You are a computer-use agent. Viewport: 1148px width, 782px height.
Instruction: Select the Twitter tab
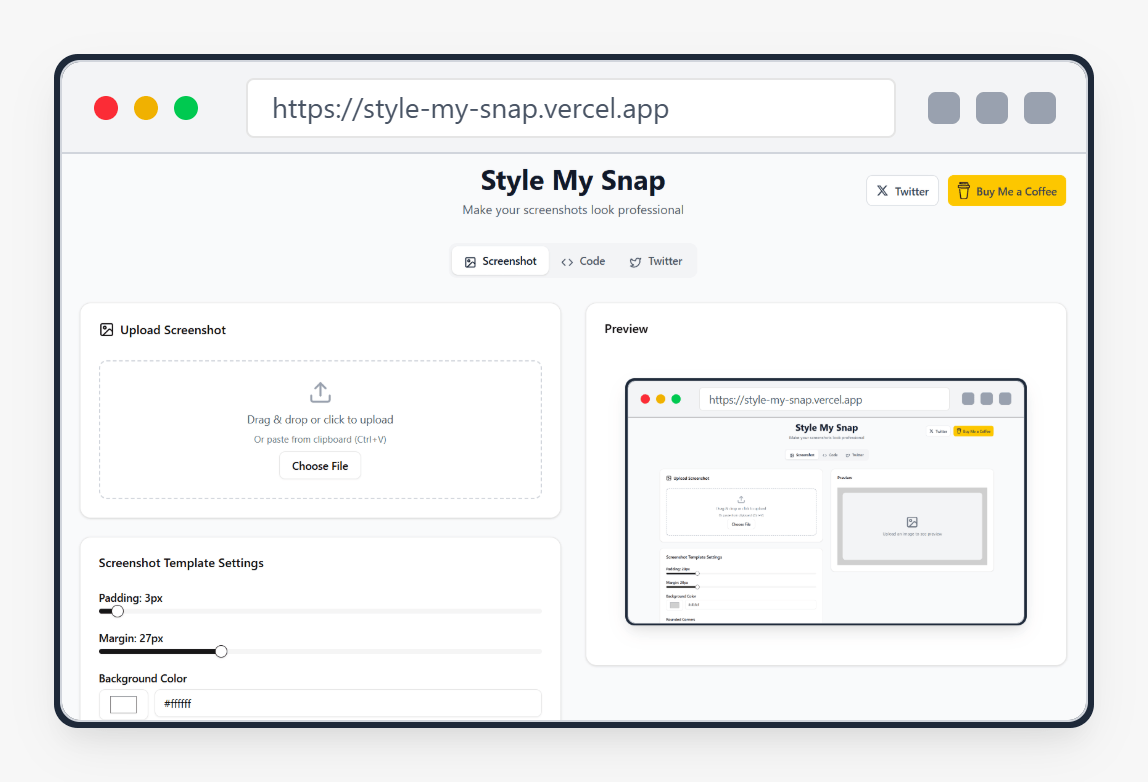coord(656,261)
